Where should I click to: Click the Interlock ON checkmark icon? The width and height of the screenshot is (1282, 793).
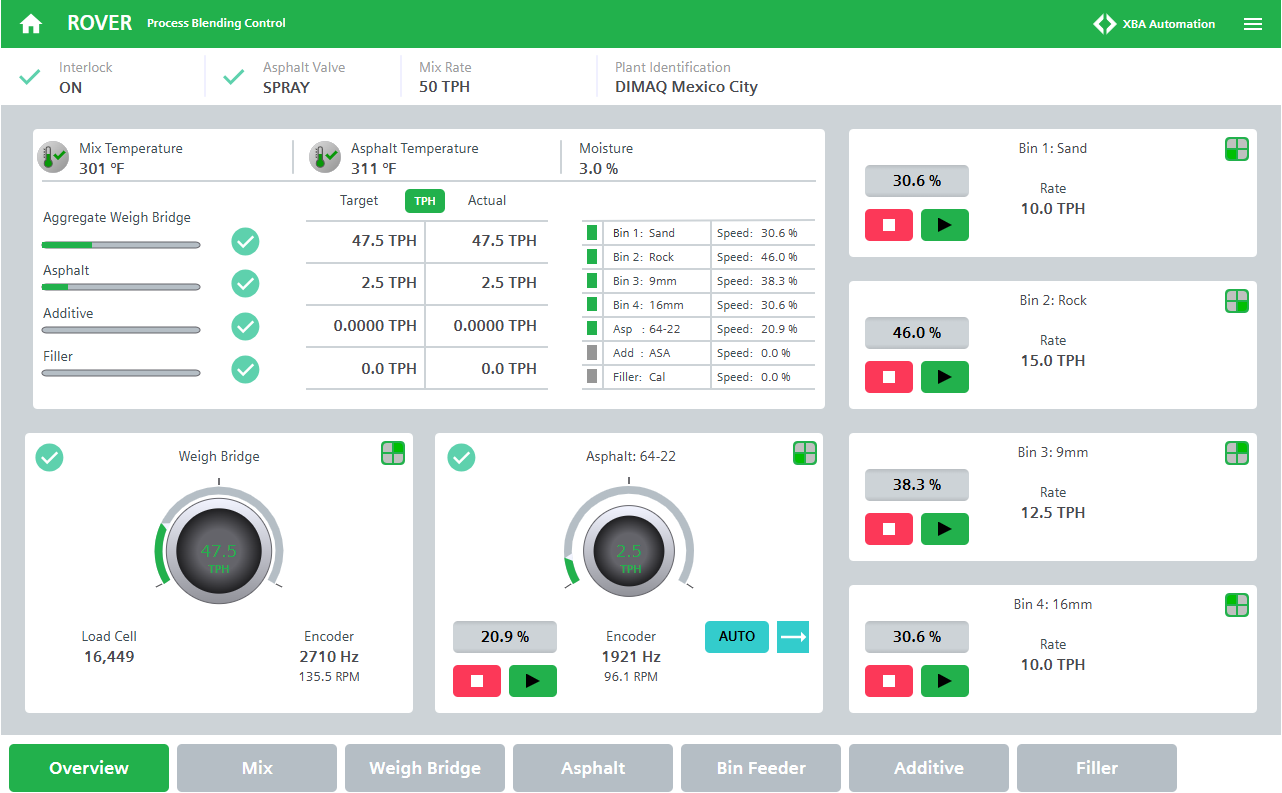31,77
